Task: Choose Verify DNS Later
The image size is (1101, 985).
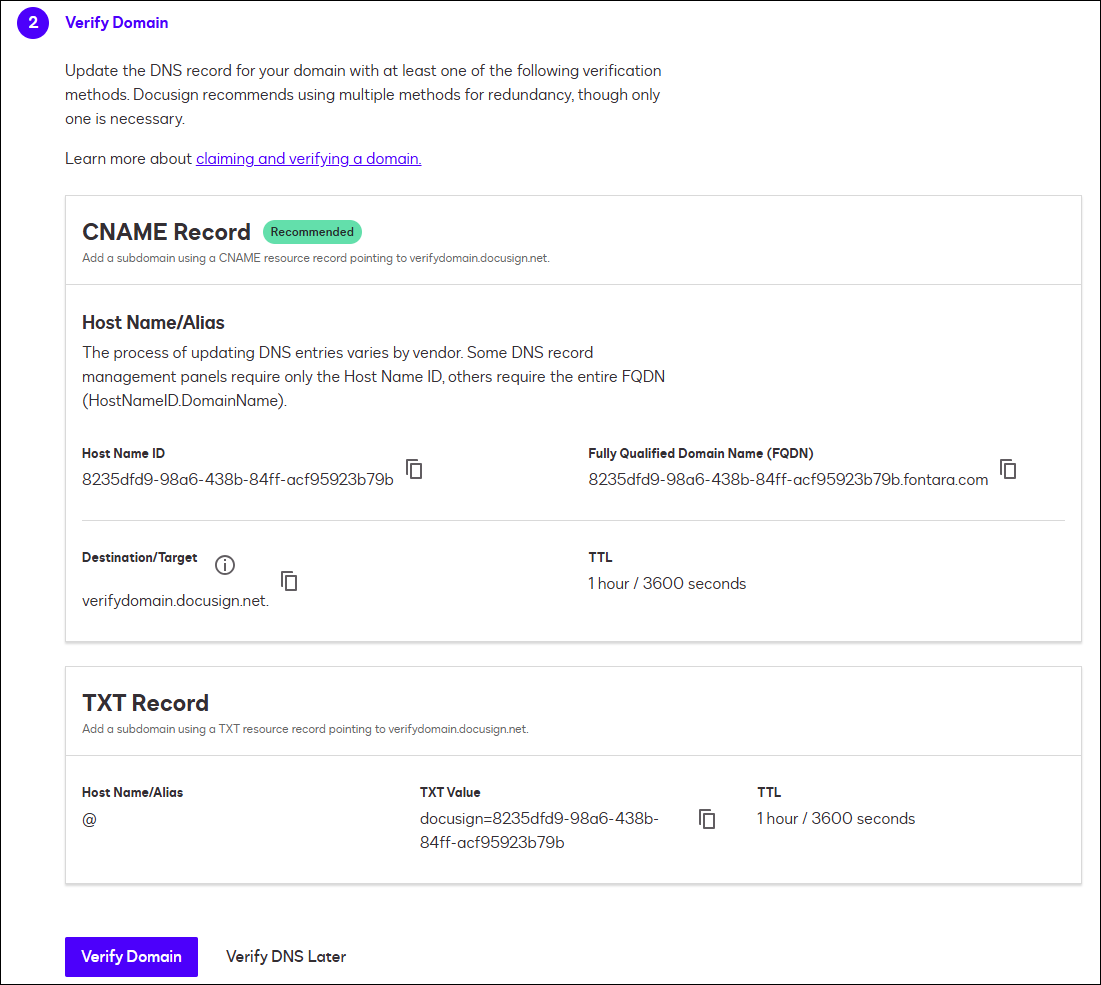Action: pyautogui.click(x=286, y=956)
